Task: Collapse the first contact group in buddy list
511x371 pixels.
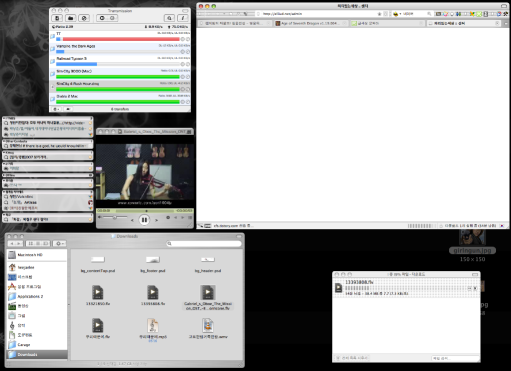Action: (x=4, y=118)
